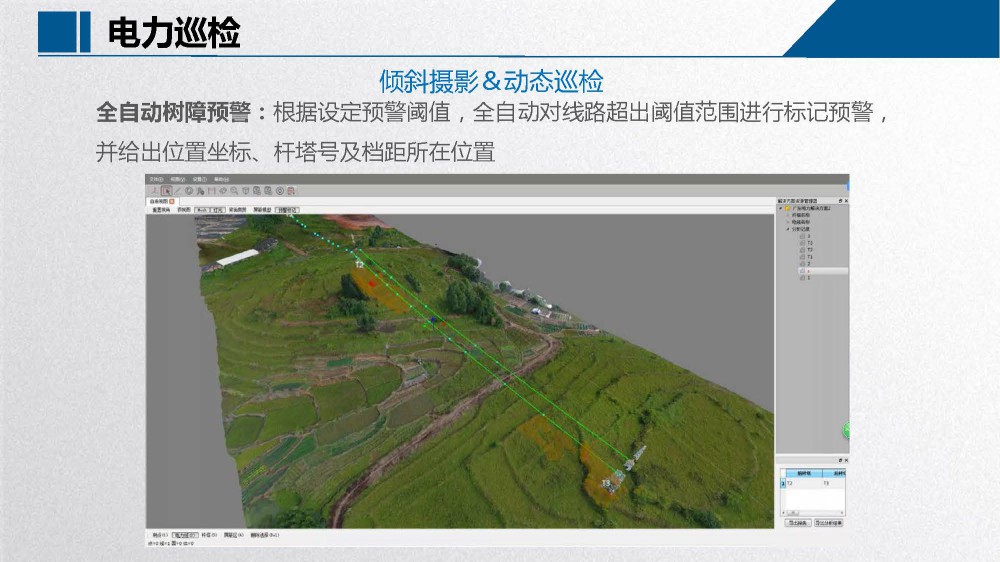
Task: Click the magnifier zoom tool icon
Action: 234,190
